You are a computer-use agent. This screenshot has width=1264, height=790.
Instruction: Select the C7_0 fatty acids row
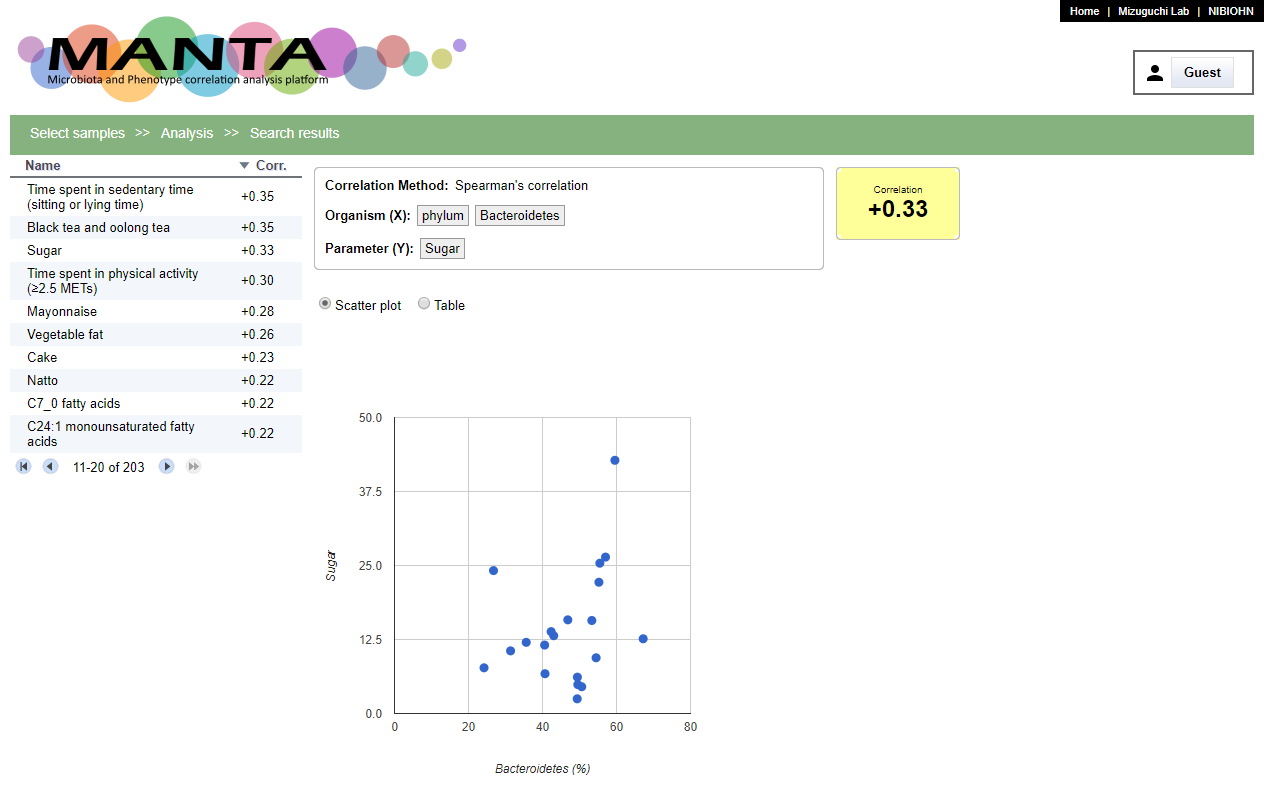tap(156, 403)
